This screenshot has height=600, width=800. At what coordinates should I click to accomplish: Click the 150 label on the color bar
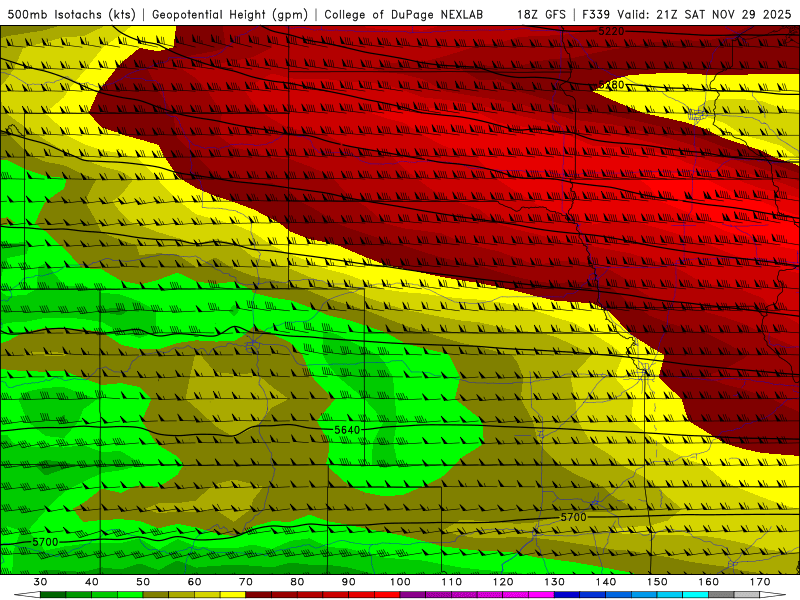coord(658,582)
